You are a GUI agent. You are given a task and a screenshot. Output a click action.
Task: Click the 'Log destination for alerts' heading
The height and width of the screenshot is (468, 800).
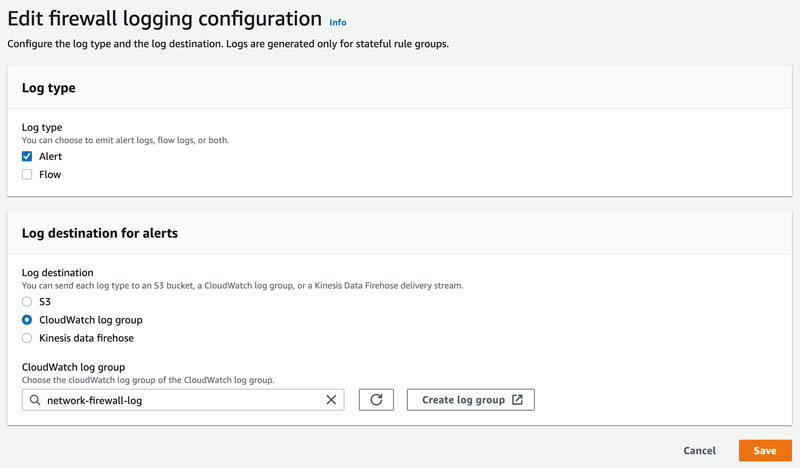click(99, 233)
